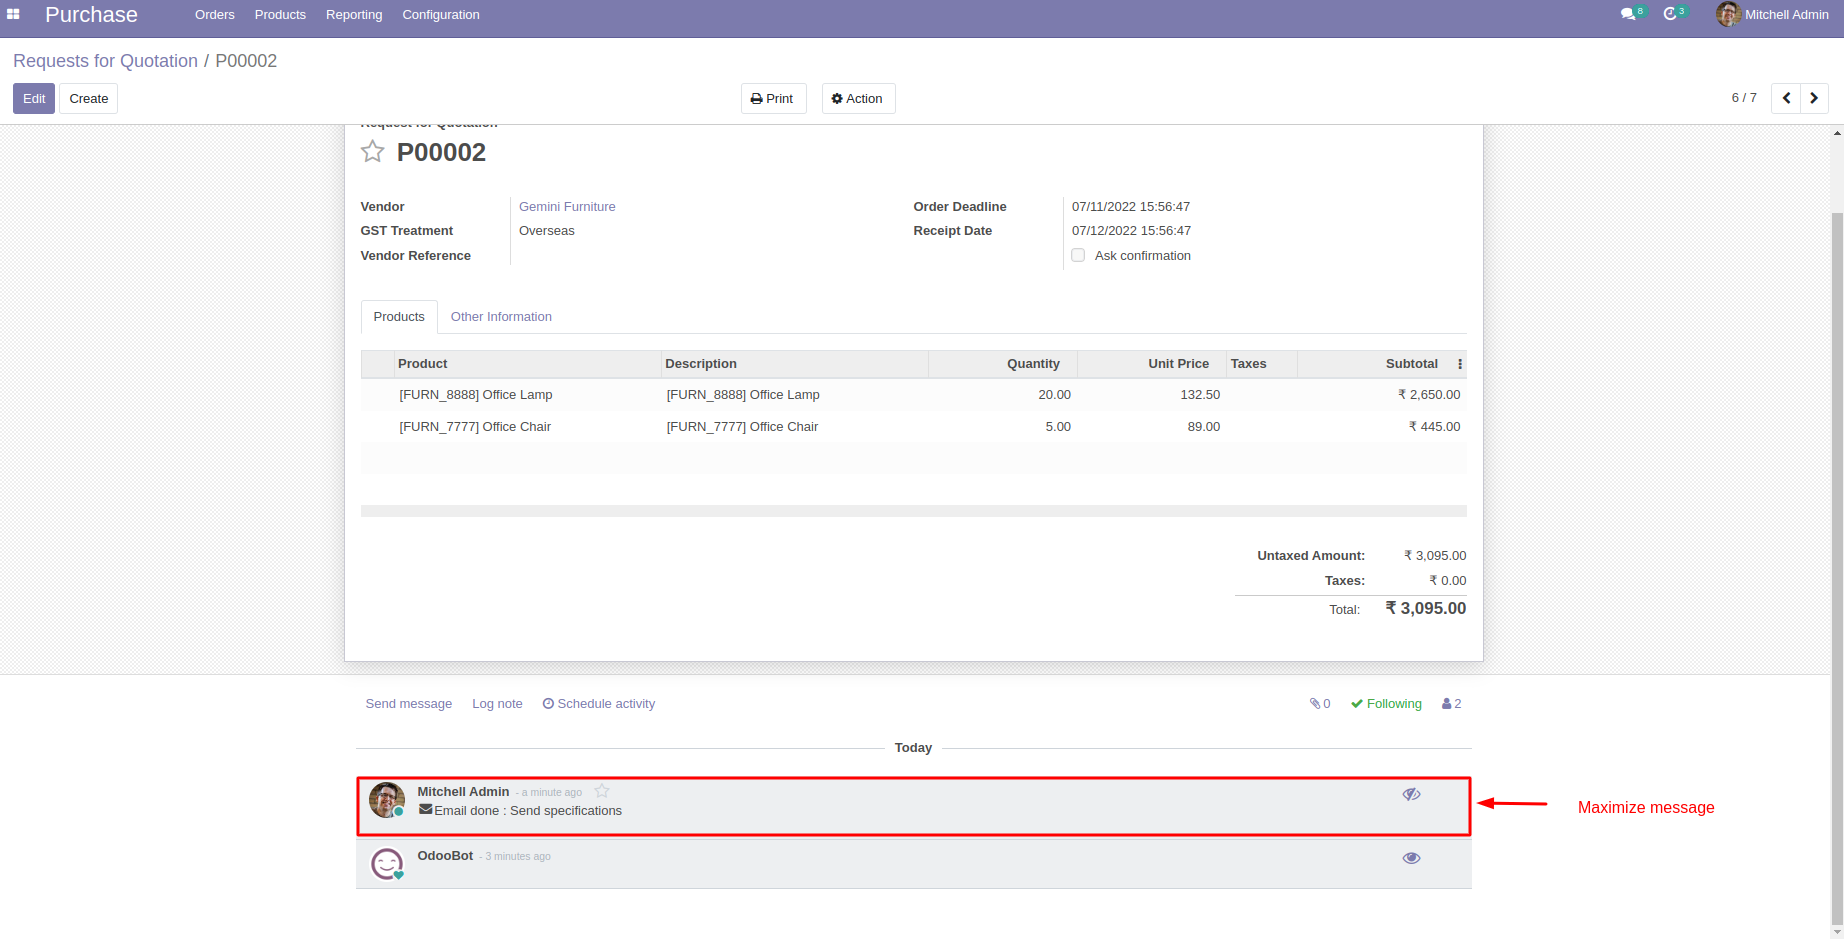Viewport: 1844px width, 939px height.
Task: Click subtotal '₹ 2,650.00'
Action: (x=1429, y=395)
